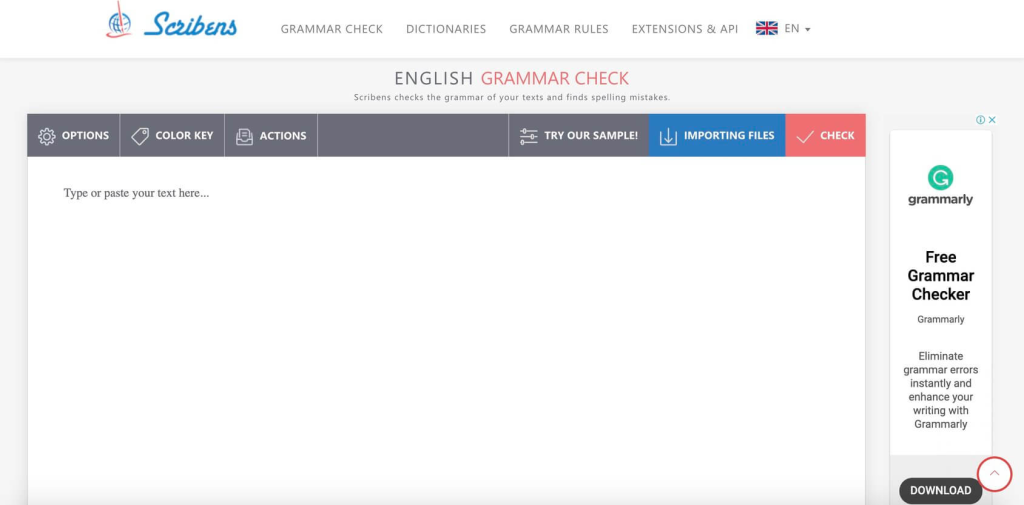The image size is (1024, 505).
Task: Click the Color Key tag icon
Action: 140,136
